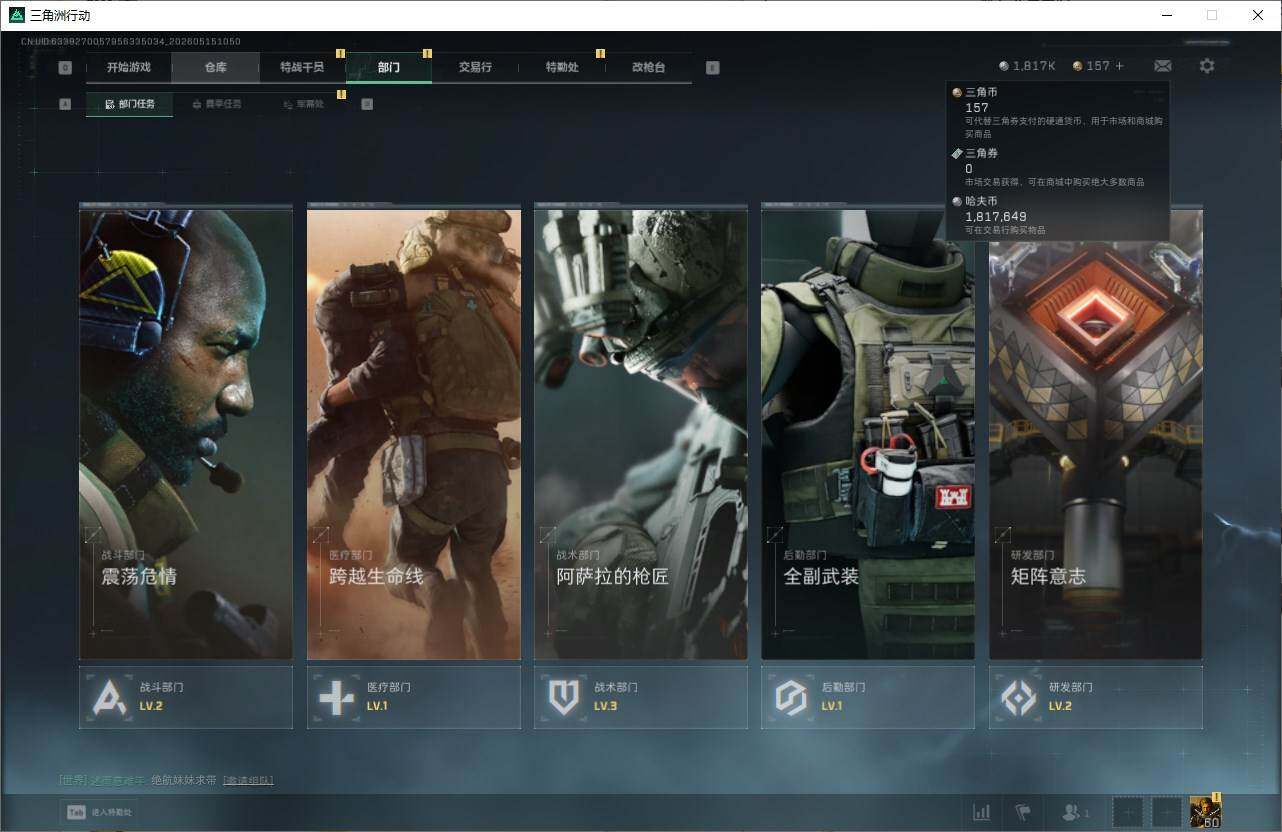Click the 研发部门 LV.2 button
Screen dimensions: 1282x832
pos(1096,697)
